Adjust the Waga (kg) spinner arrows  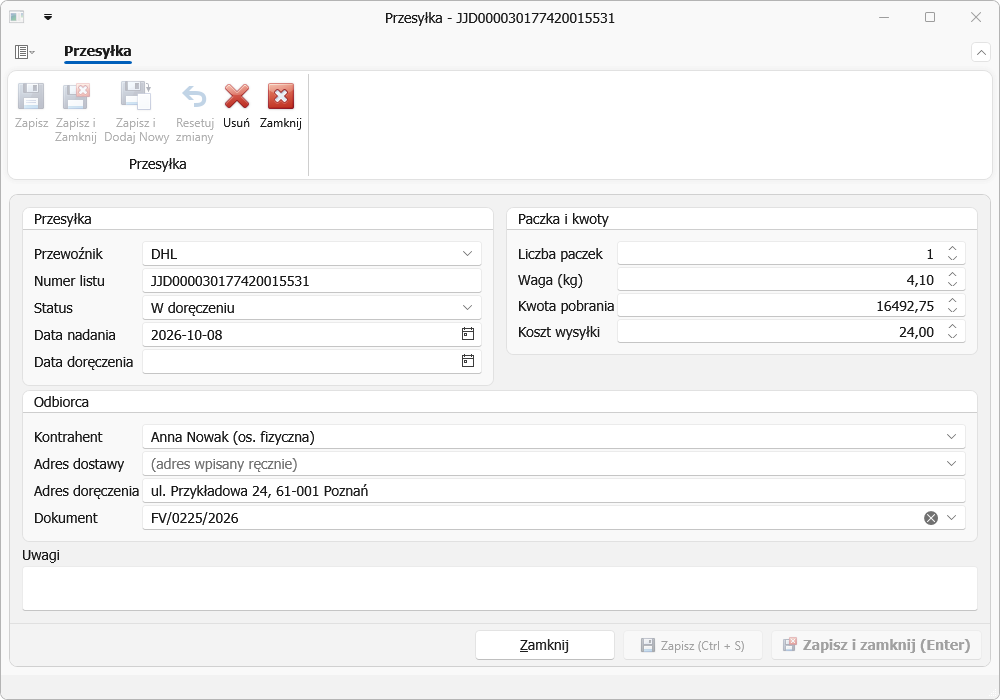pyautogui.click(x=952, y=279)
